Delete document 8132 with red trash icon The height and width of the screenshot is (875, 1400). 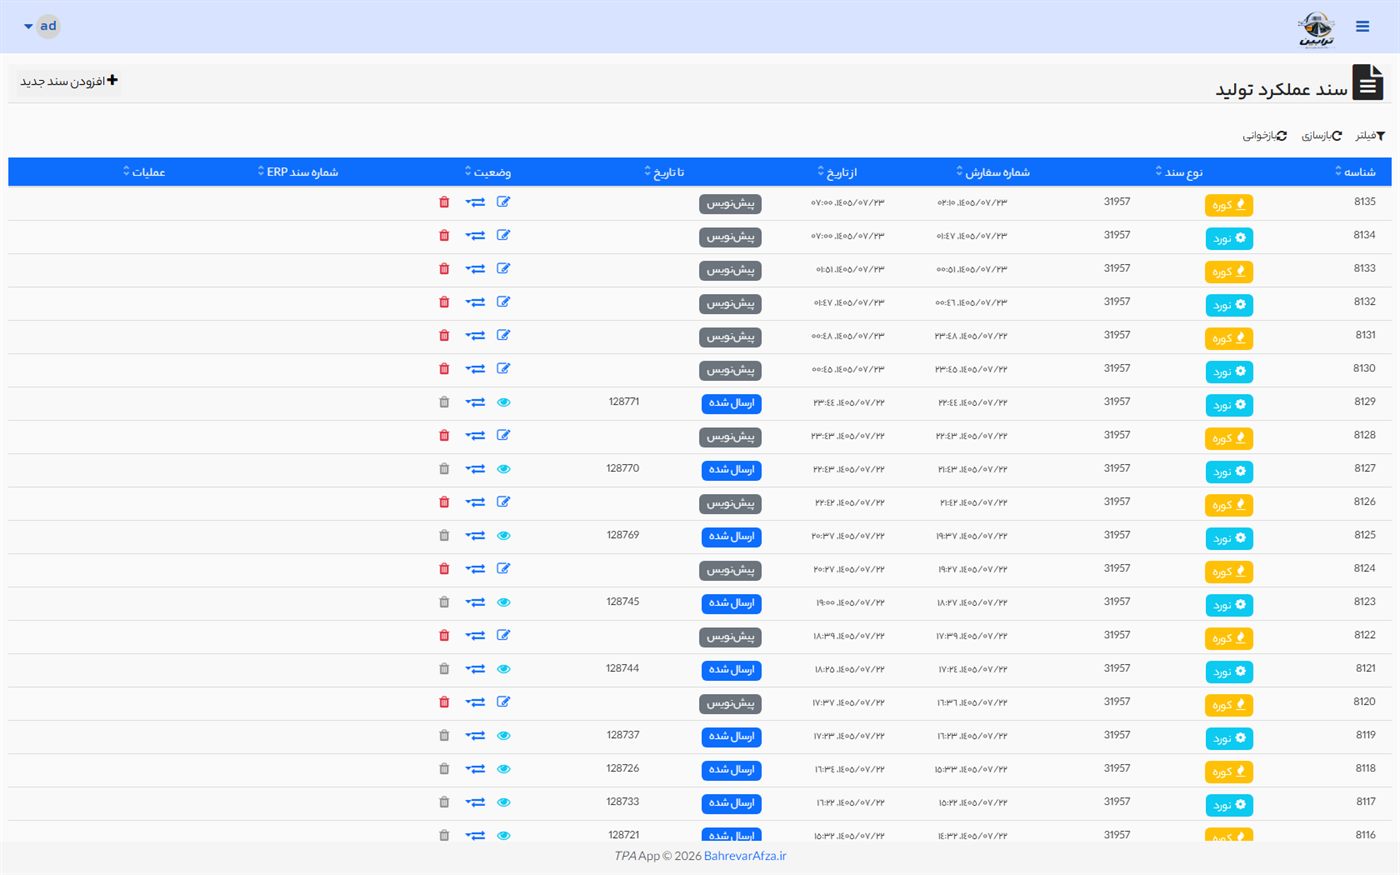coord(444,302)
